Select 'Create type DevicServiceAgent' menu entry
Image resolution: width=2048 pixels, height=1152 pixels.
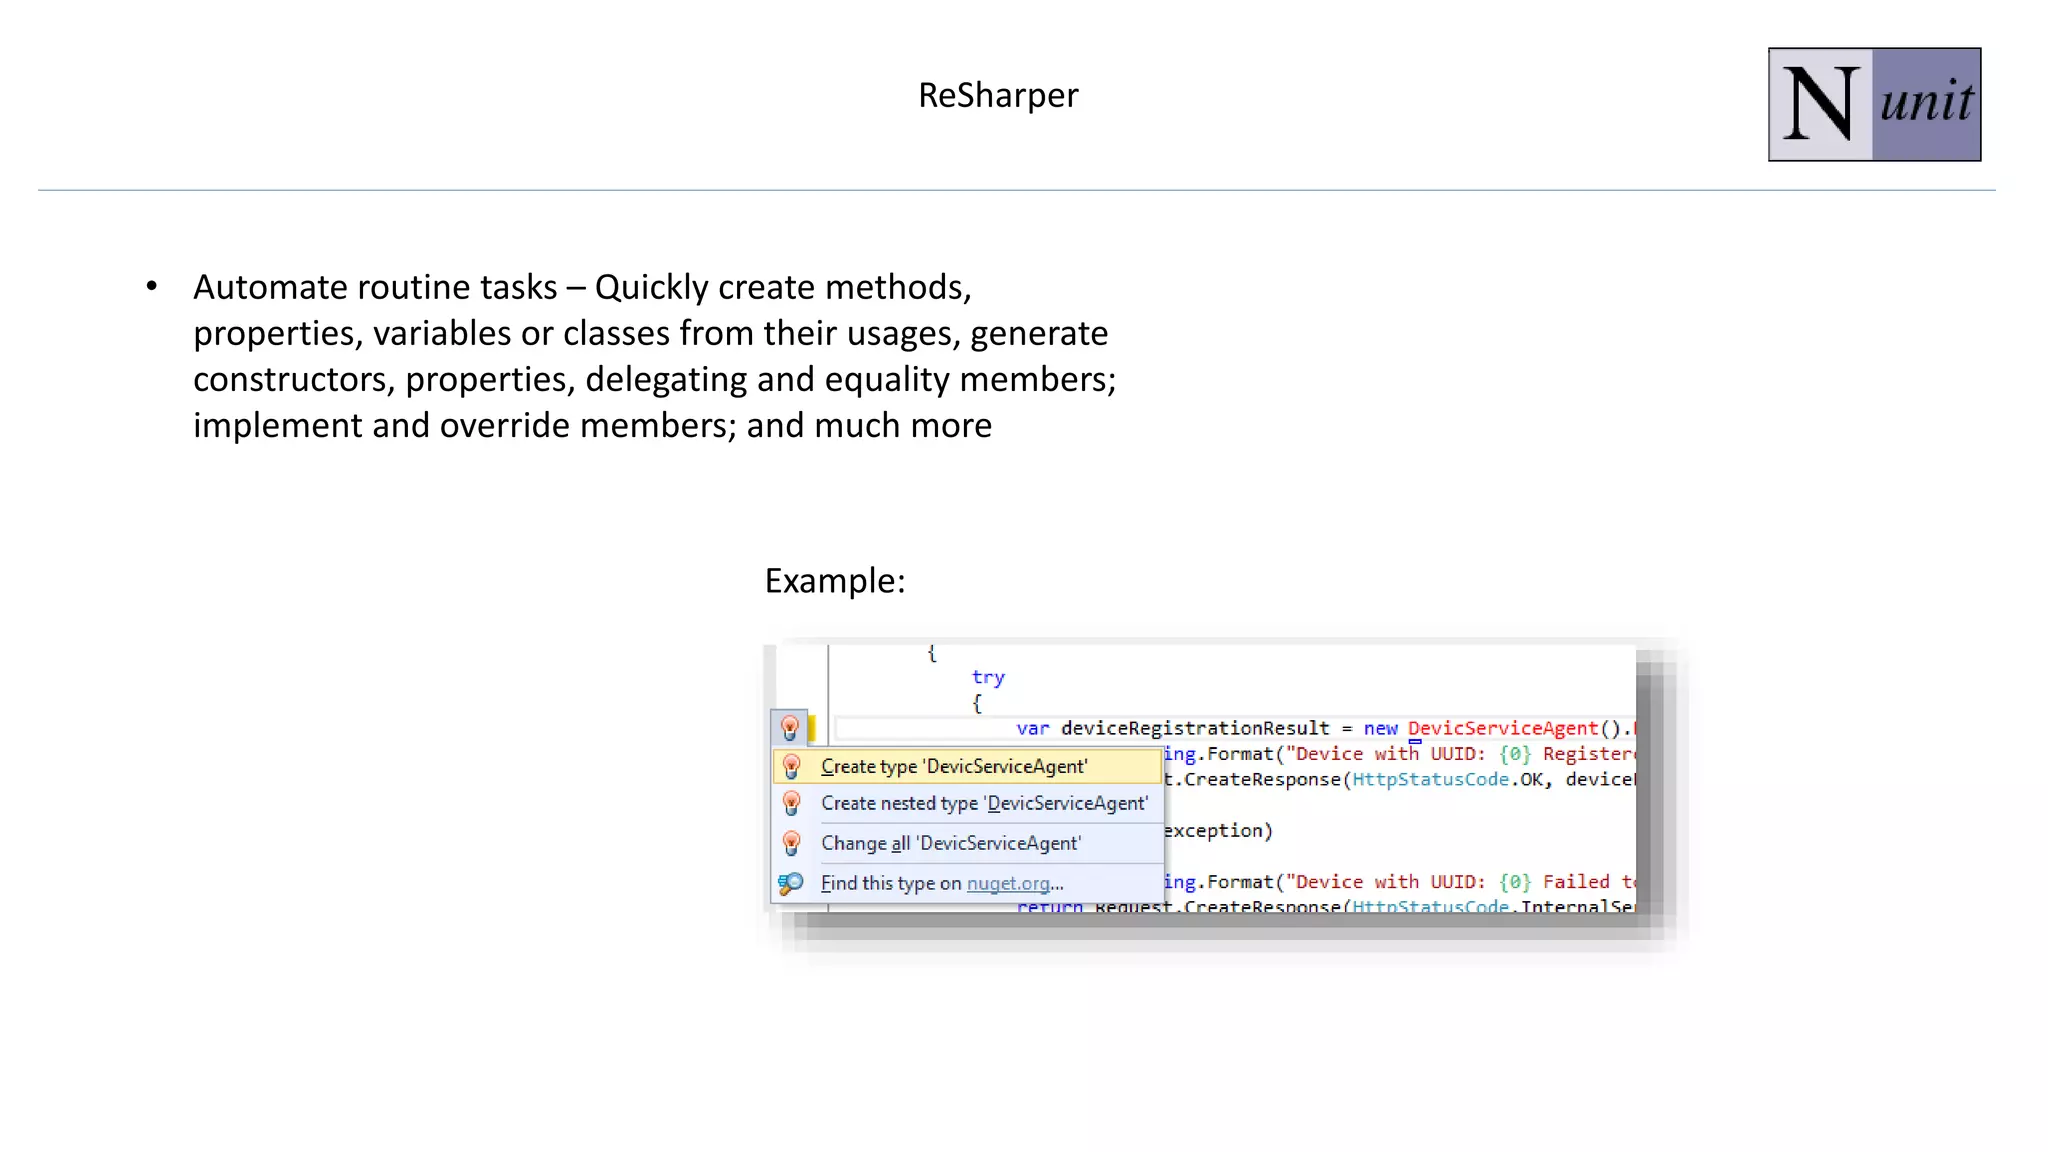point(968,766)
